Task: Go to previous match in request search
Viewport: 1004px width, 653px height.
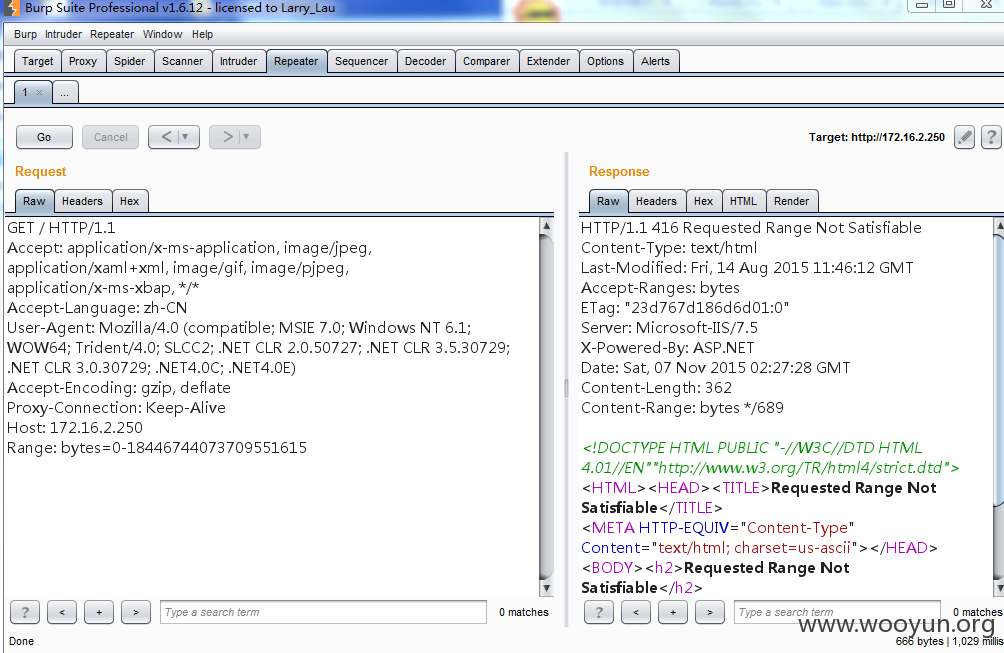Action: (62, 612)
